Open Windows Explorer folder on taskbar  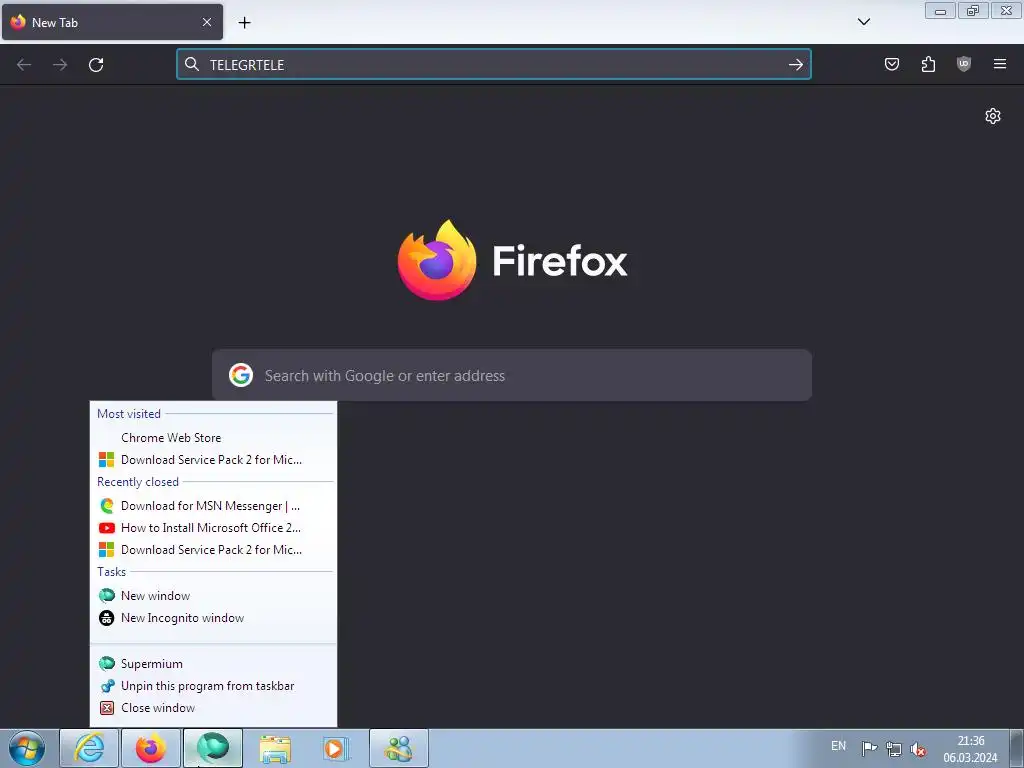[275, 748]
